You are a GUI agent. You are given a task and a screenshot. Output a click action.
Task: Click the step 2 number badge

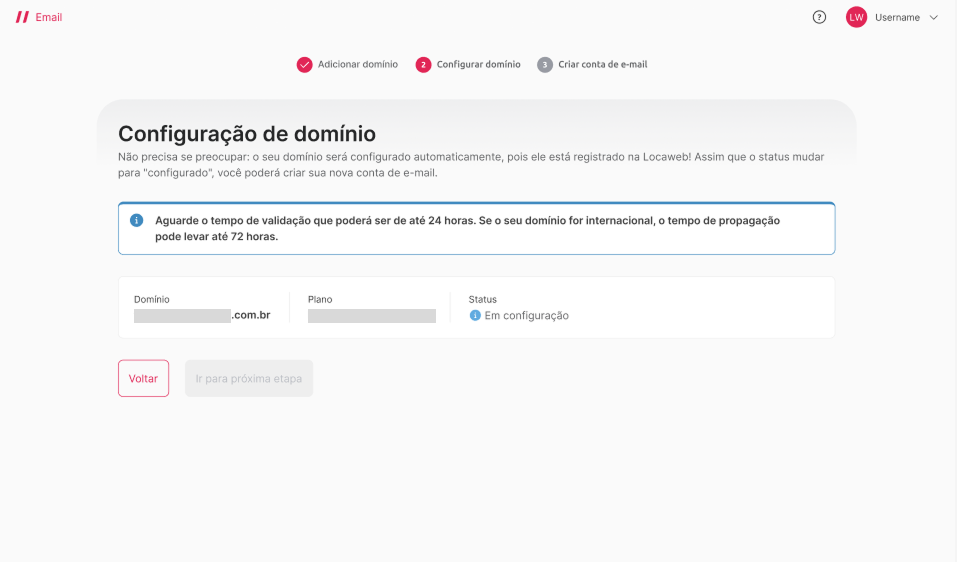pos(423,65)
